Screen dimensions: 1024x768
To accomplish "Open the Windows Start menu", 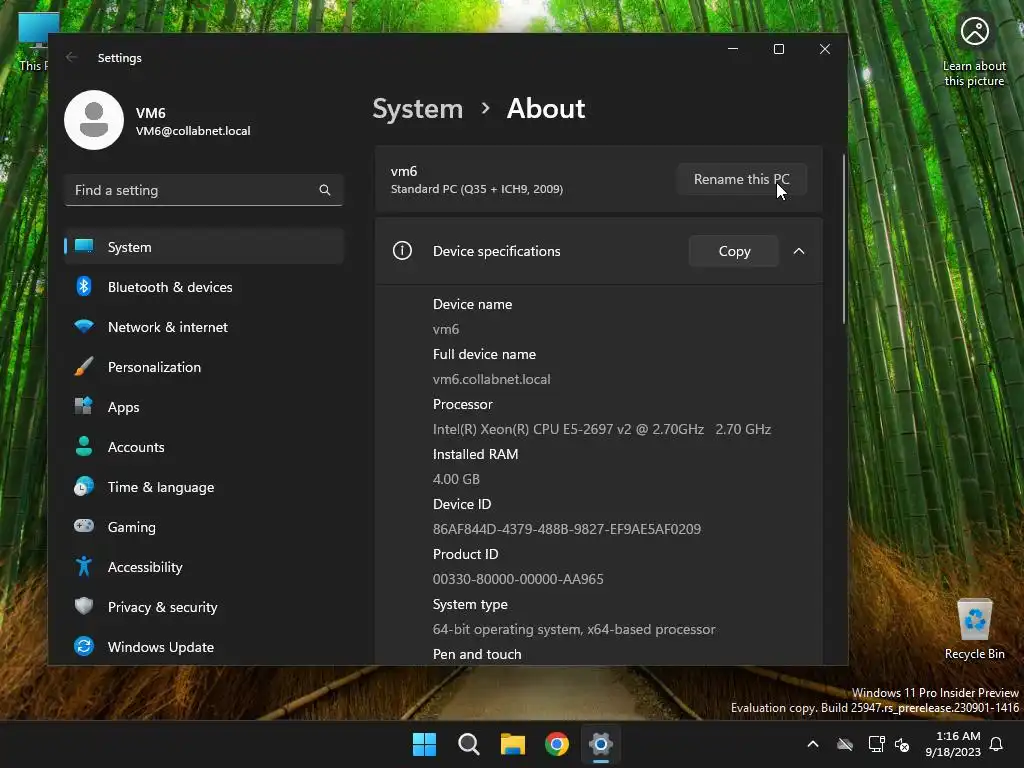I will click(424, 744).
